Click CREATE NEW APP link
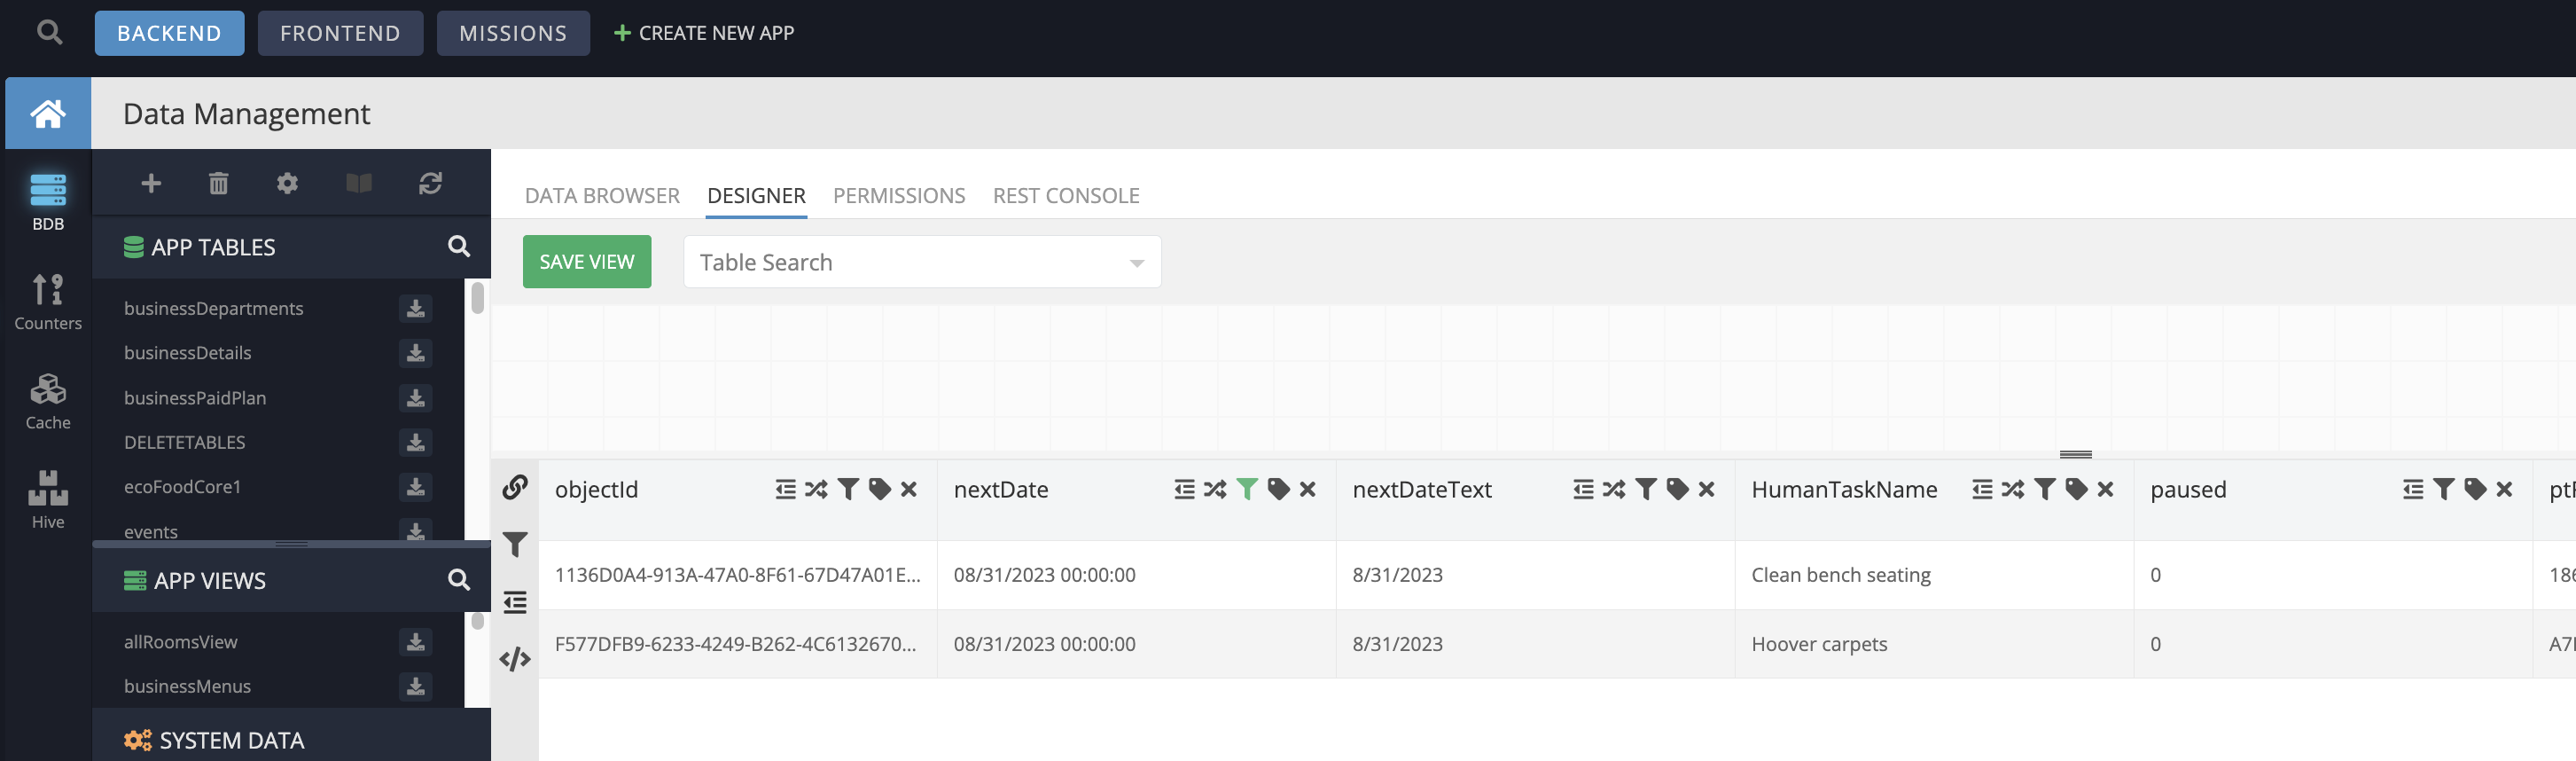This screenshot has height=761, width=2576. 704,33
